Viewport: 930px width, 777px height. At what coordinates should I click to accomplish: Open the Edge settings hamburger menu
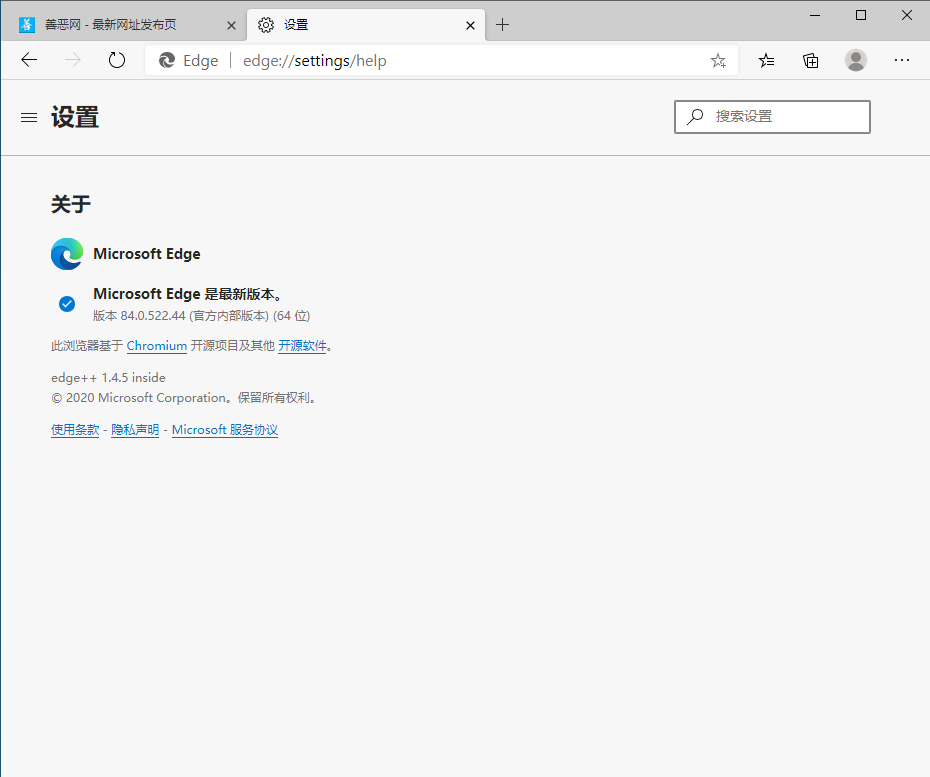[28, 117]
